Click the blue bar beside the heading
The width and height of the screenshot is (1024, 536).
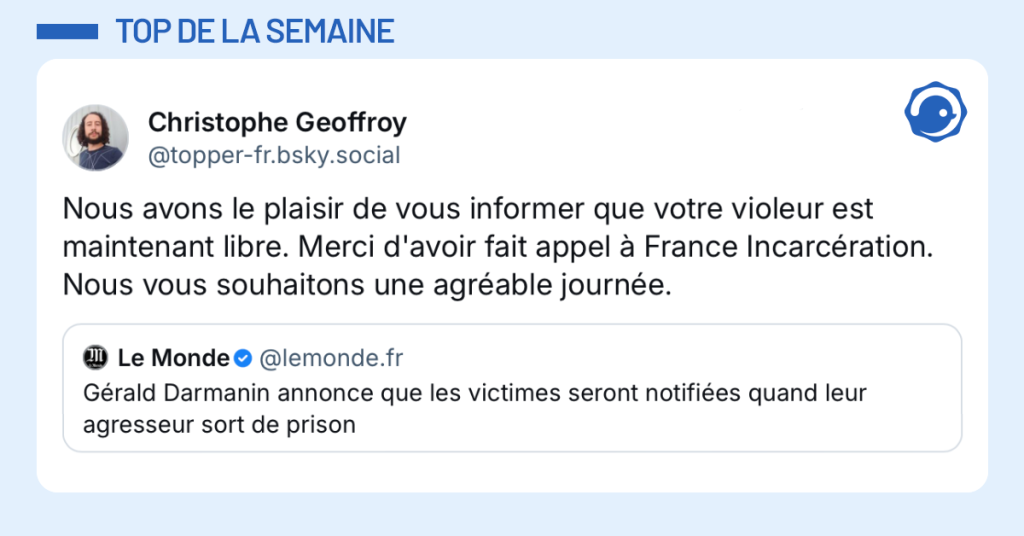pos(67,32)
